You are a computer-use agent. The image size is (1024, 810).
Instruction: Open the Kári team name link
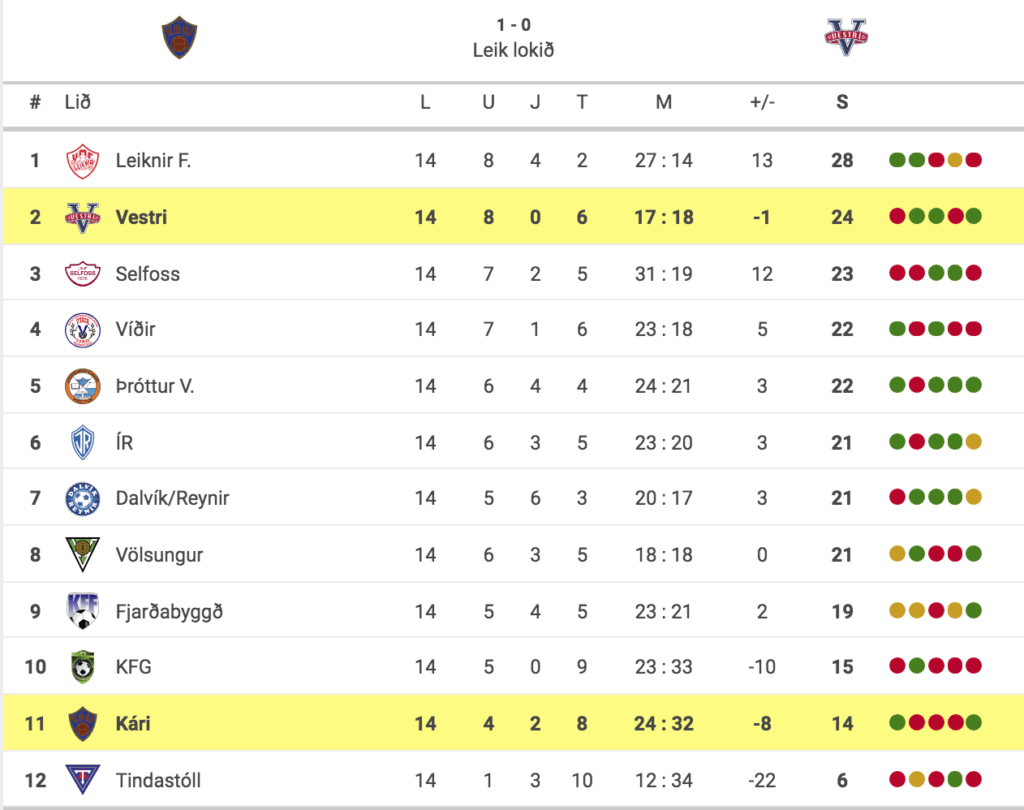coord(133,723)
